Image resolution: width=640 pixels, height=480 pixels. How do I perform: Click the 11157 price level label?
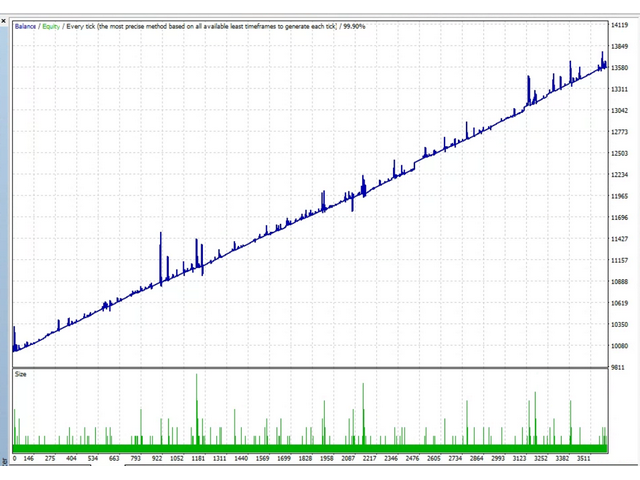(620, 261)
